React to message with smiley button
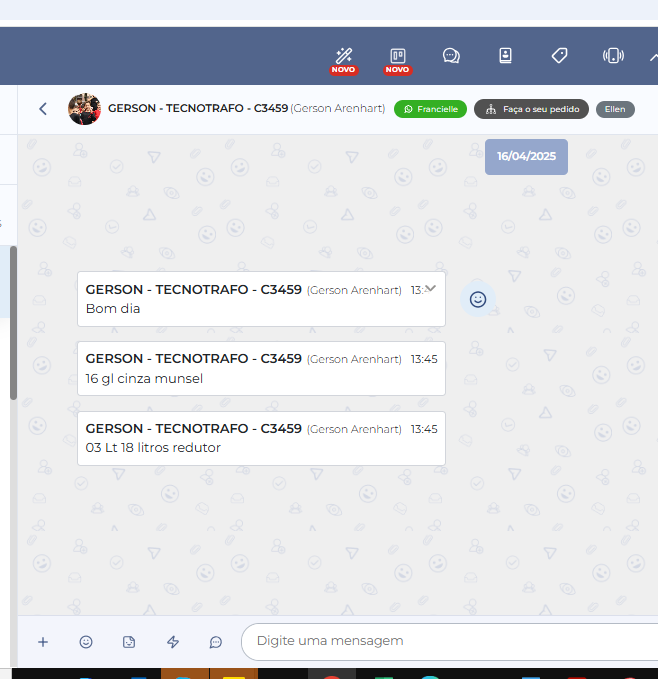Viewport: 658px width, 679px height. coord(478,299)
